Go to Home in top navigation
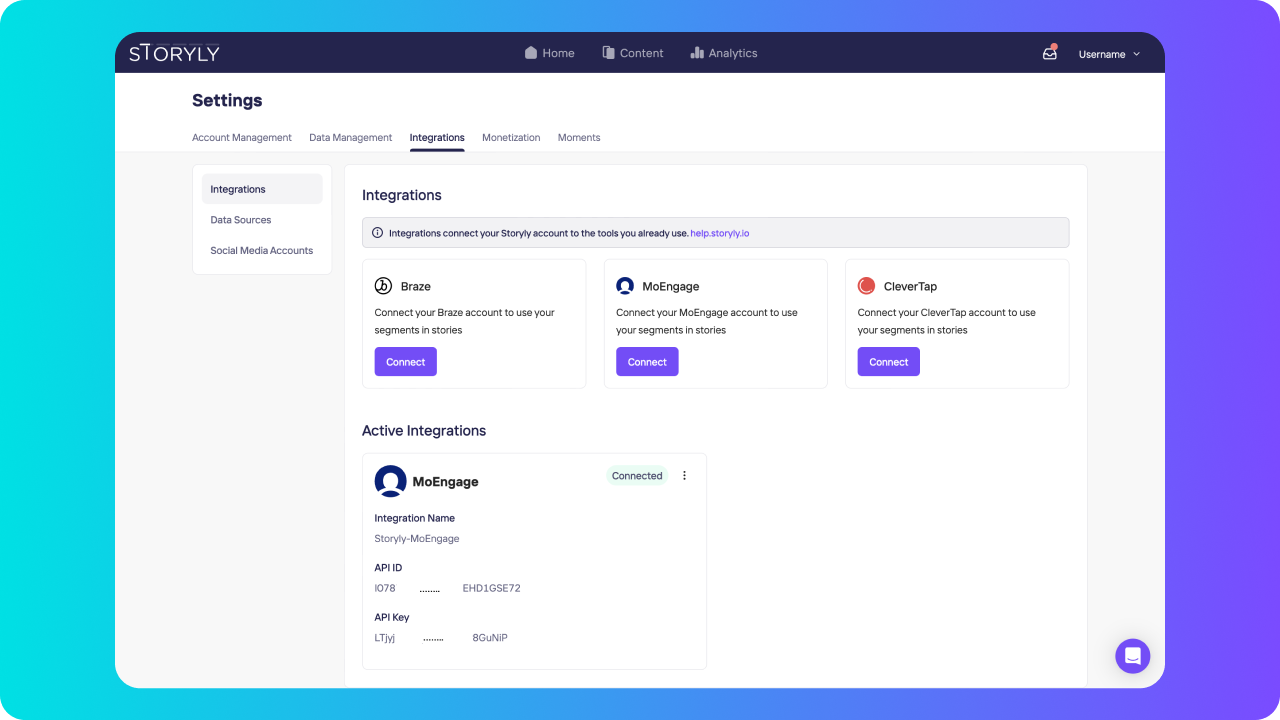 [549, 53]
